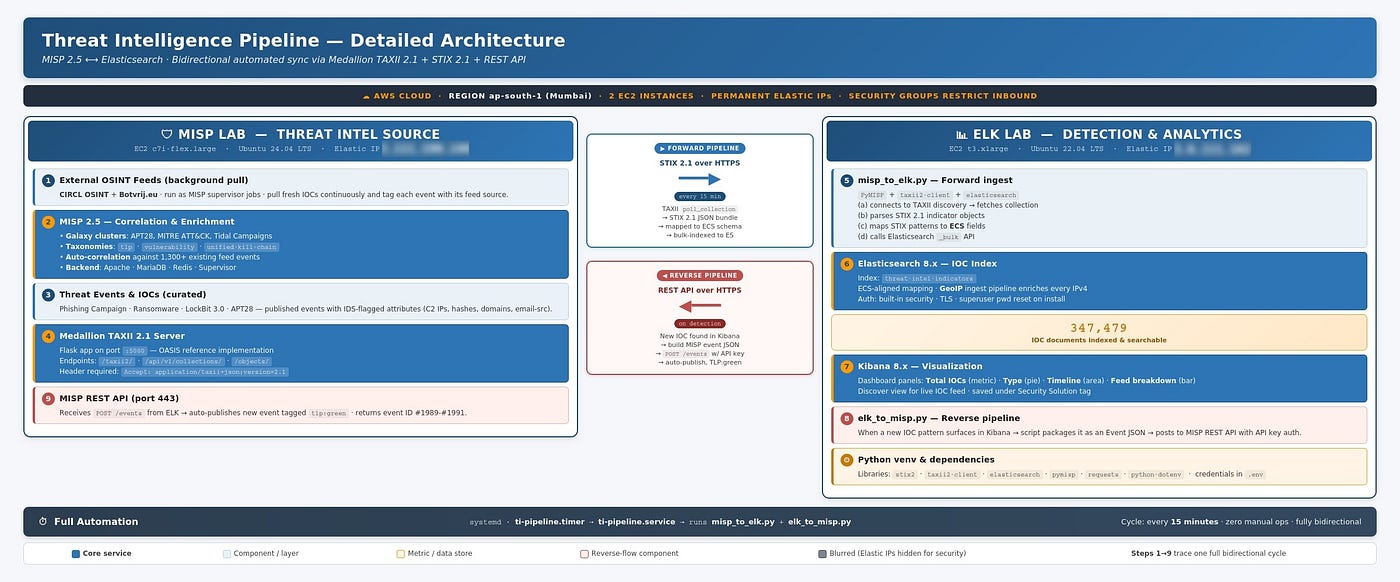Click the PyMISP library chip under Forward ingest

[873, 195]
